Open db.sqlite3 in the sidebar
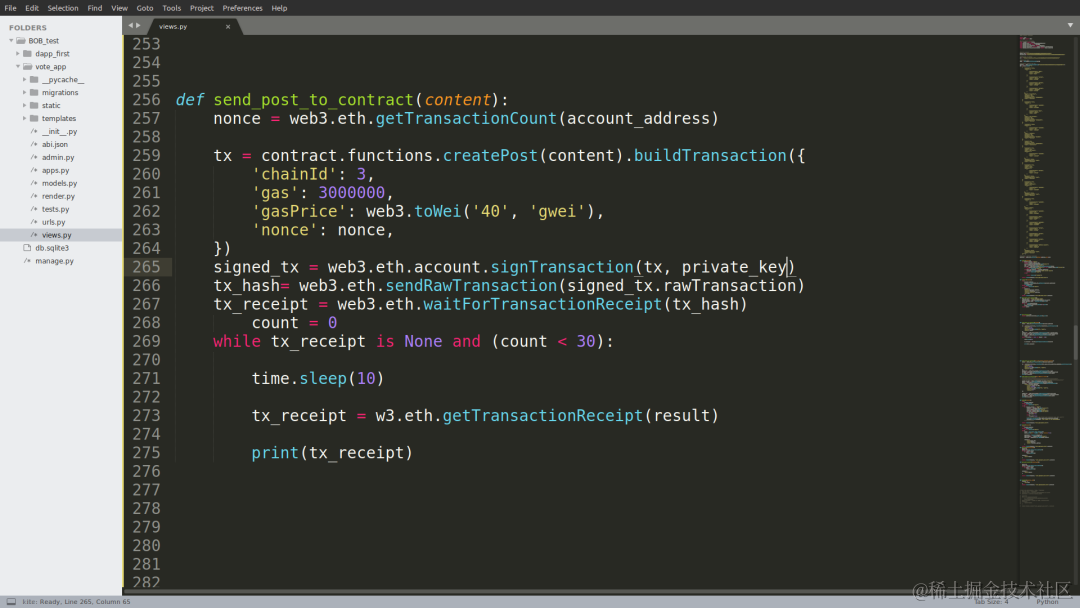Image resolution: width=1080 pixels, height=608 pixels. tap(52, 248)
